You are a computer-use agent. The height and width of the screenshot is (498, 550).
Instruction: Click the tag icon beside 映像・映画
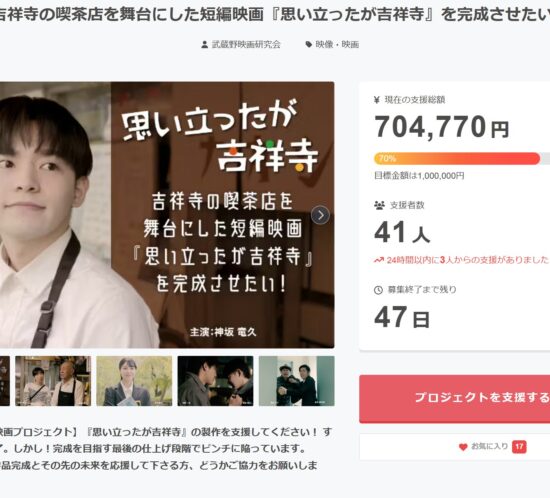tap(309, 45)
